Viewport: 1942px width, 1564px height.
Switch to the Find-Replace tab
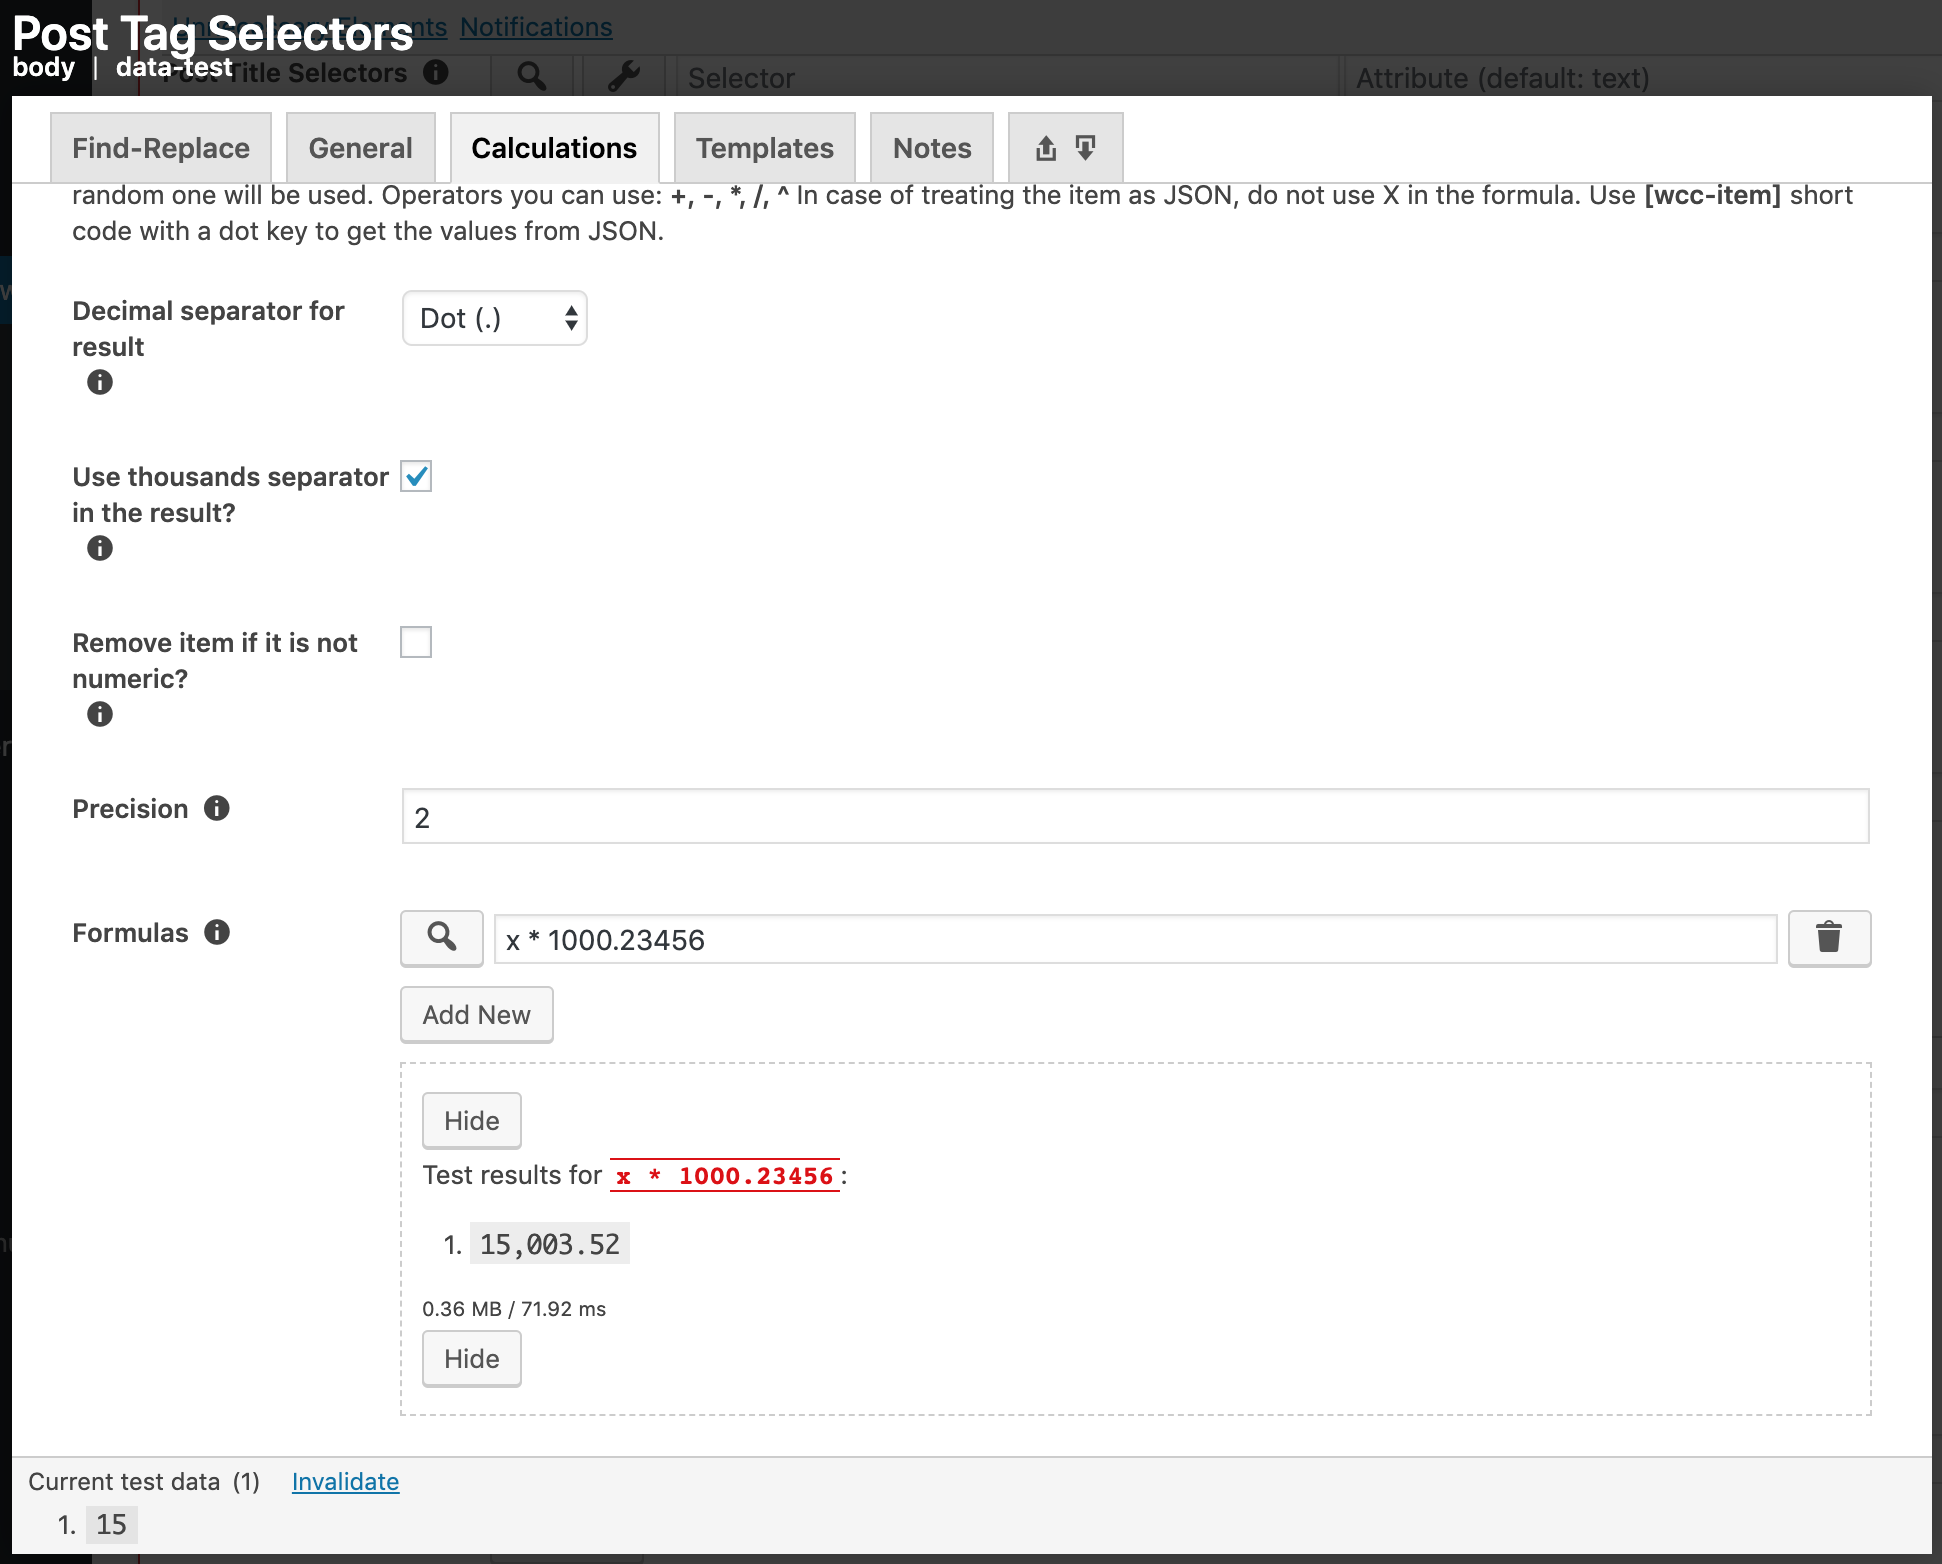[x=161, y=147]
